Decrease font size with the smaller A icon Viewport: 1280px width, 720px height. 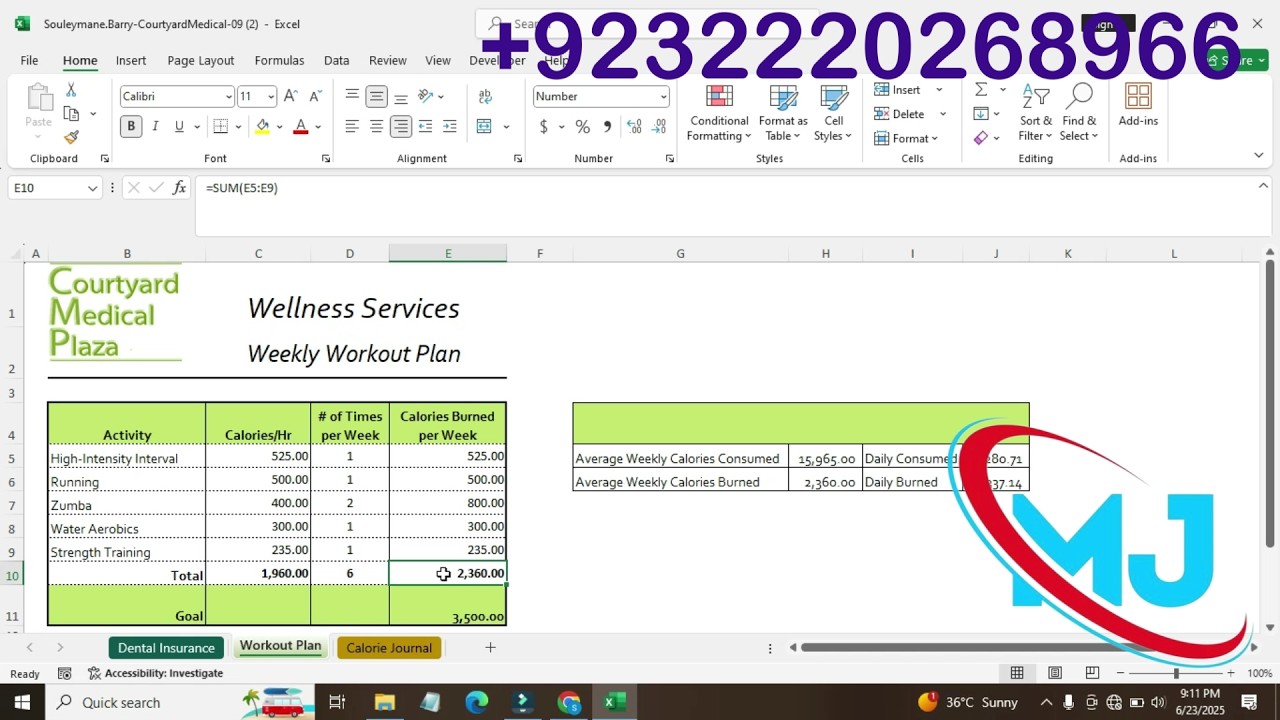point(315,96)
